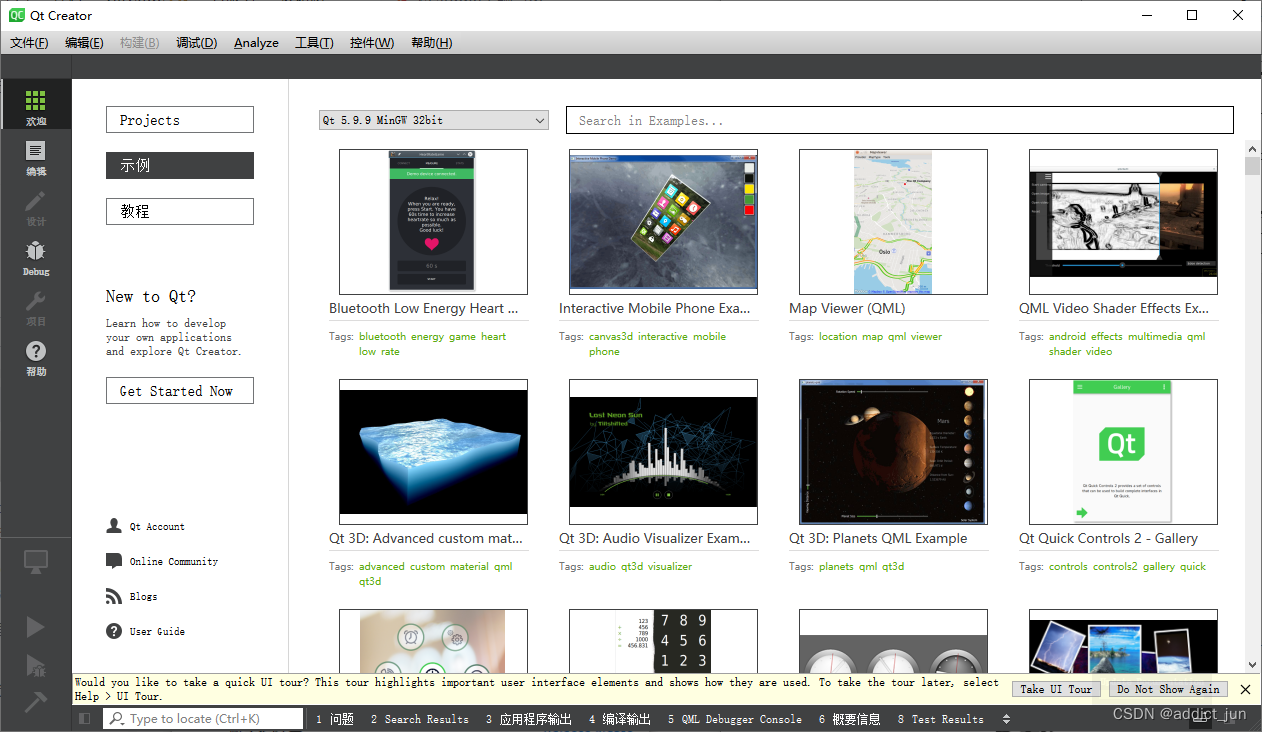
Task: Click the Projects button
Action: [x=180, y=120]
